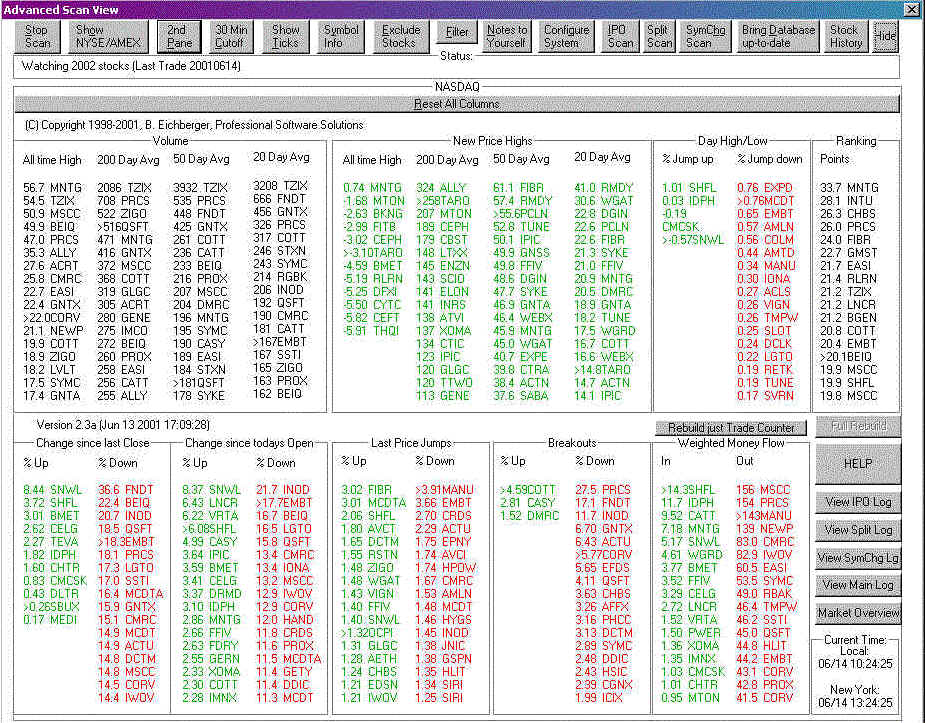925x723 pixels.
Task: Click 33.7 MNTG in Ranking Points
Action: click(849, 188)
